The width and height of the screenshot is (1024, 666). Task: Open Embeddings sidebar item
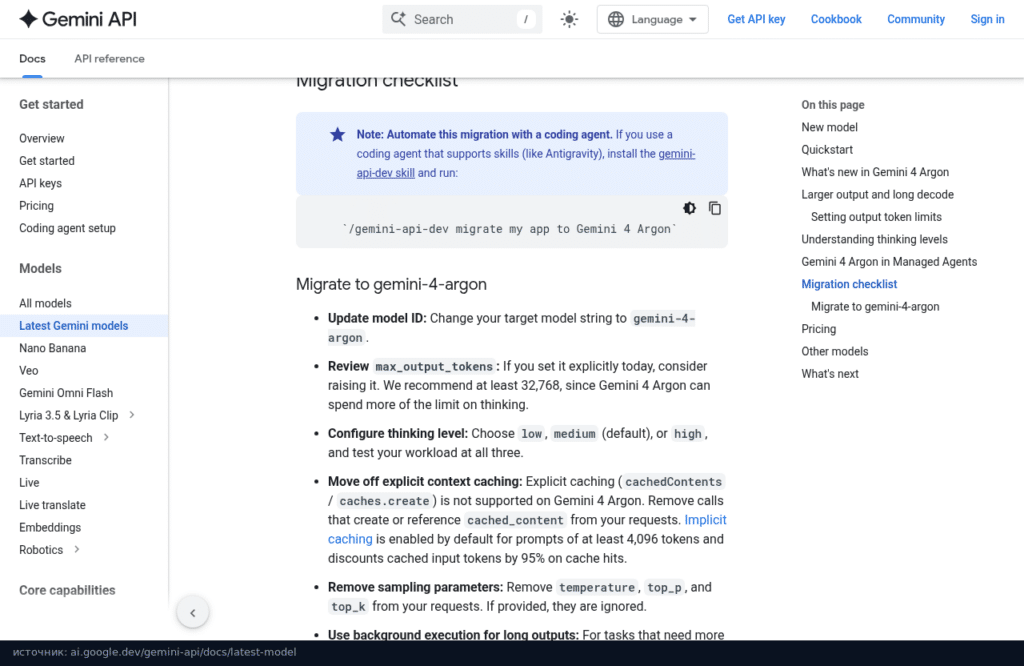point(50,527)
